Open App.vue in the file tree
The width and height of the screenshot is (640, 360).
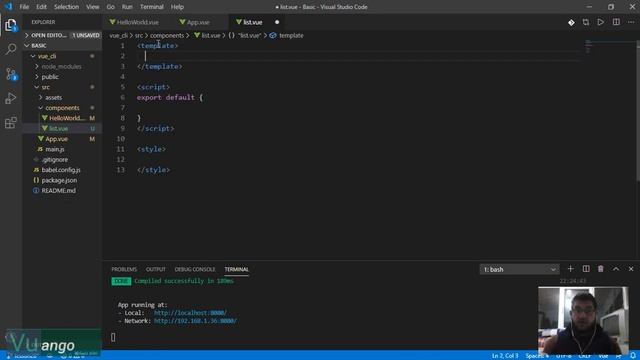coord(62,139)
